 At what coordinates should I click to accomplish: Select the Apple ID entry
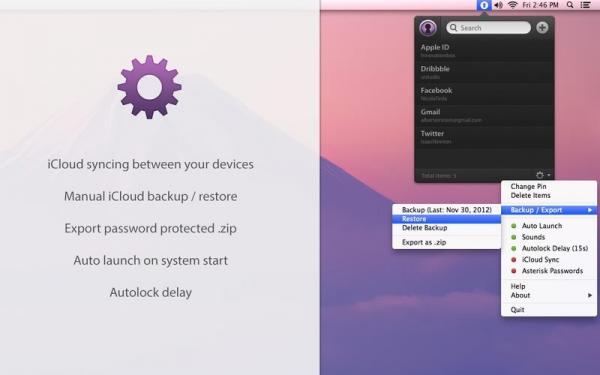click(484, 51)
